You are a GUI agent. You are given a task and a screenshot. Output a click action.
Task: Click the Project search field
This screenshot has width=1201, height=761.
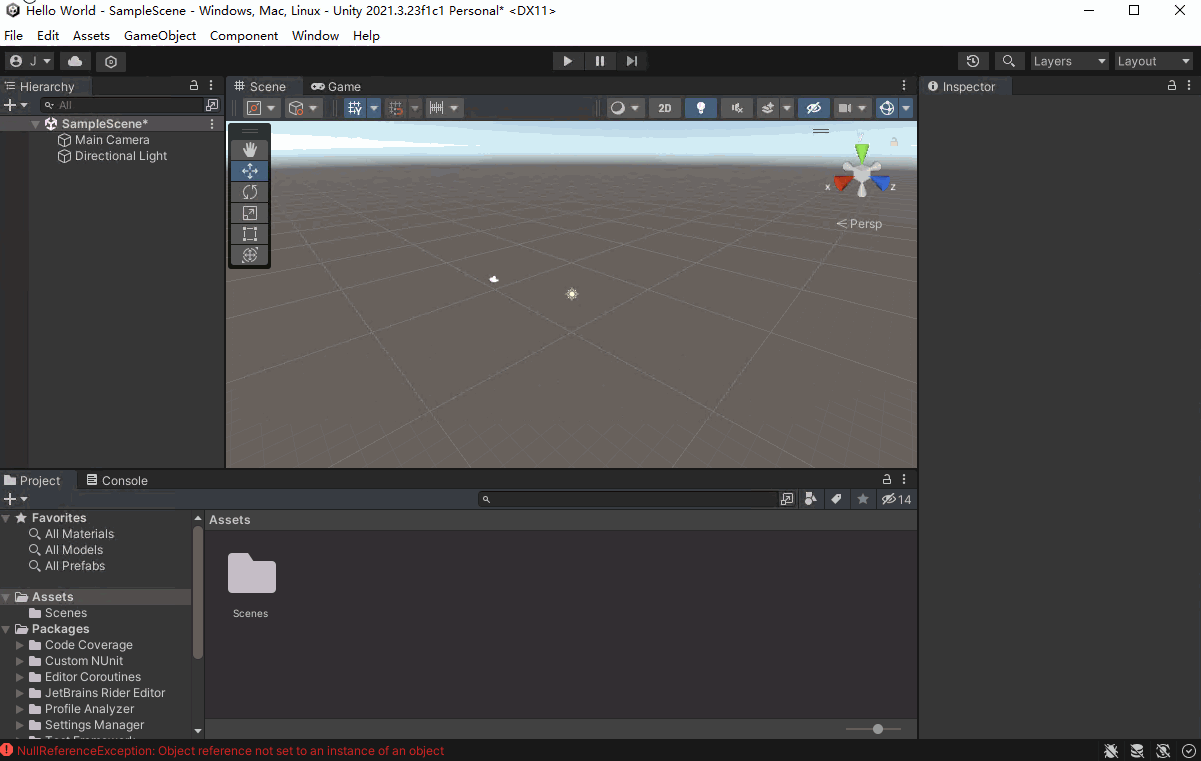pyautogui.click(x=628, y=499)
